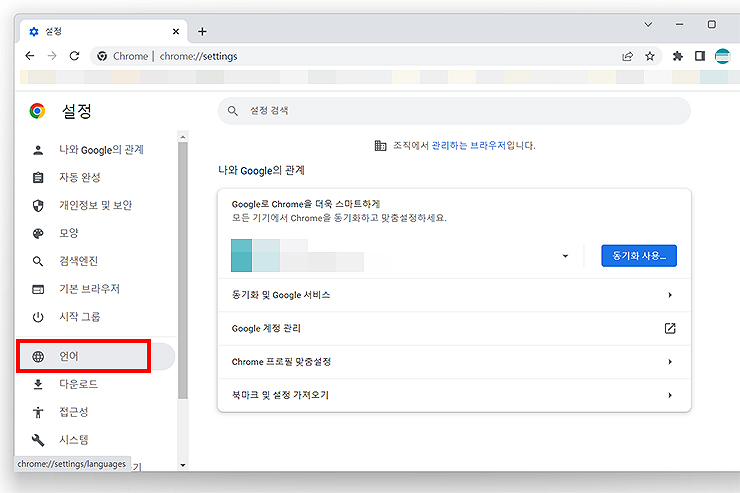Click the 동기화 사용... button
The height and width of the screenshot is (493, 740).
pos(639,256)
